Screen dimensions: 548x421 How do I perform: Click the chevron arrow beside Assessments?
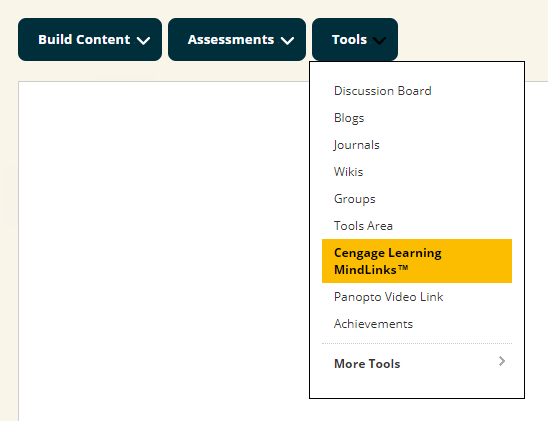click(x=287, y=41)
